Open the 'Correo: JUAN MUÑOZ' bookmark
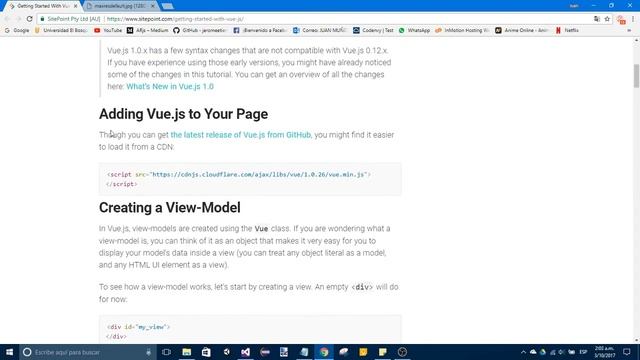The height and width of the screenshot is (360, 640). click(320, 30)
